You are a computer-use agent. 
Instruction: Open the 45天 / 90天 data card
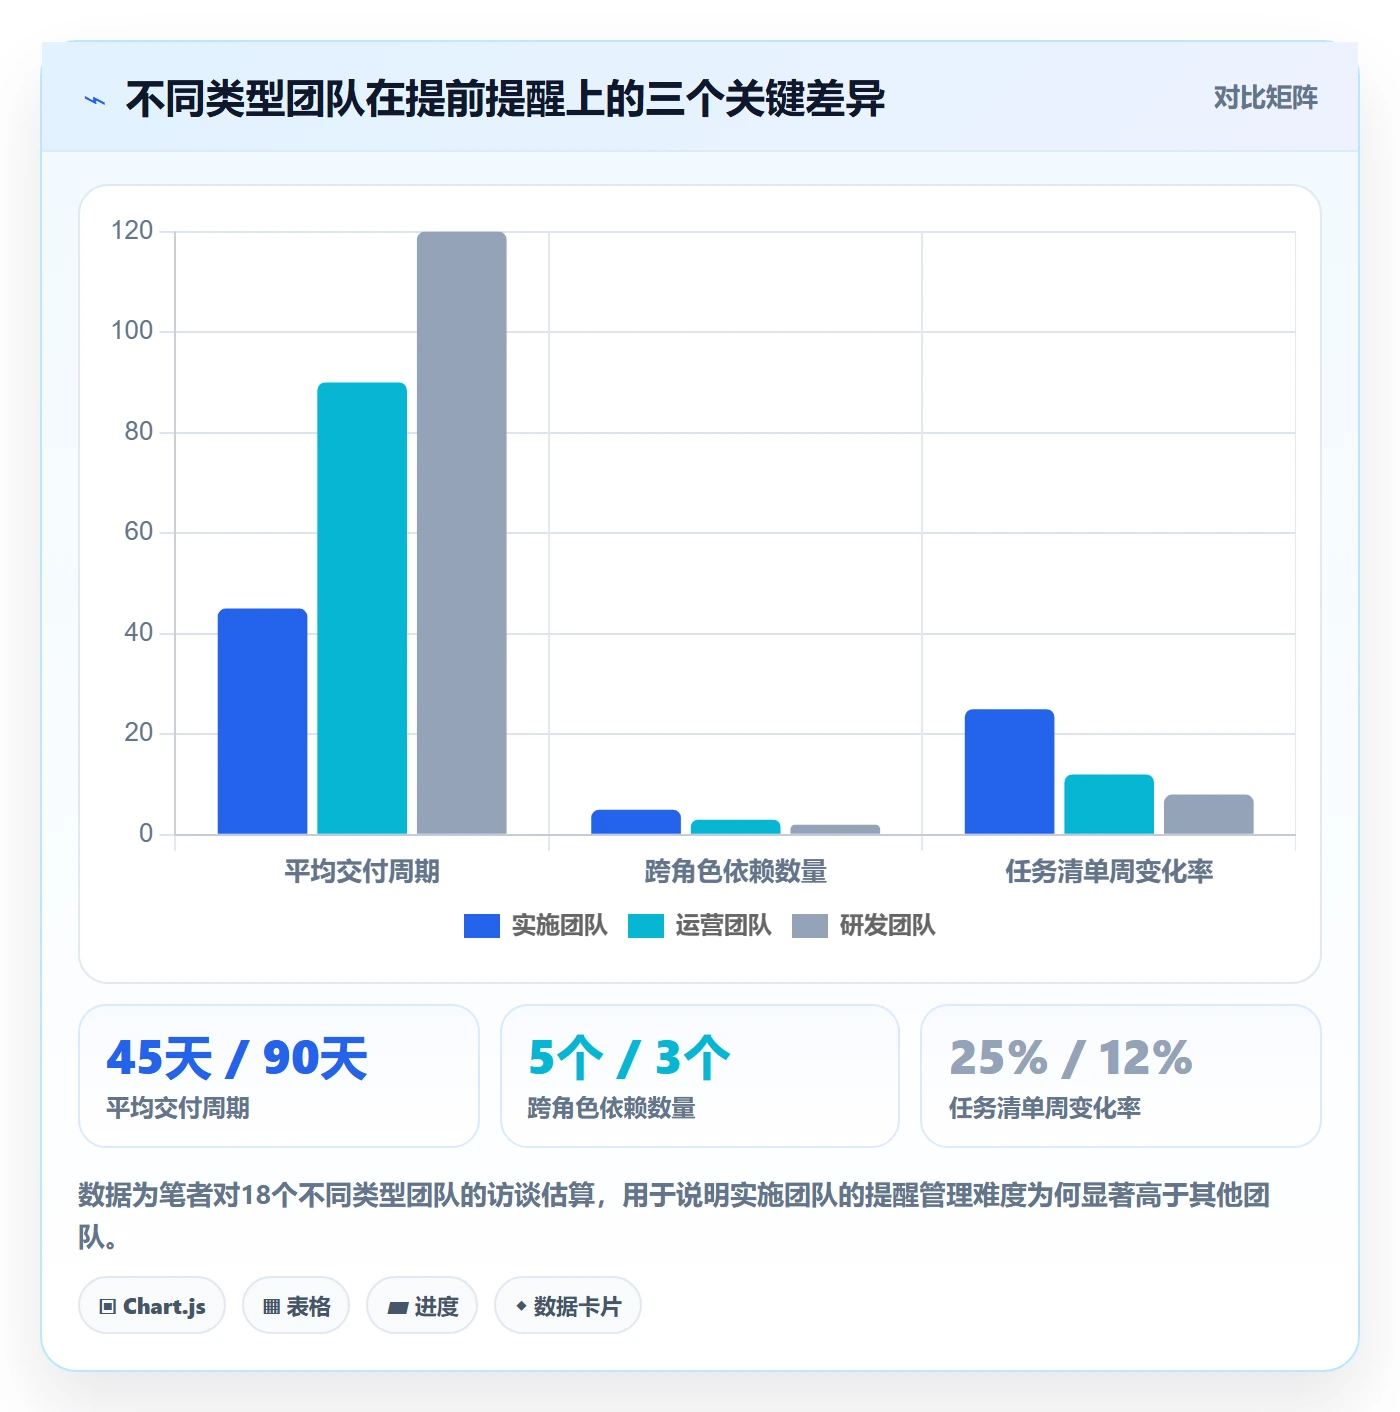(x=279, y=1076)
